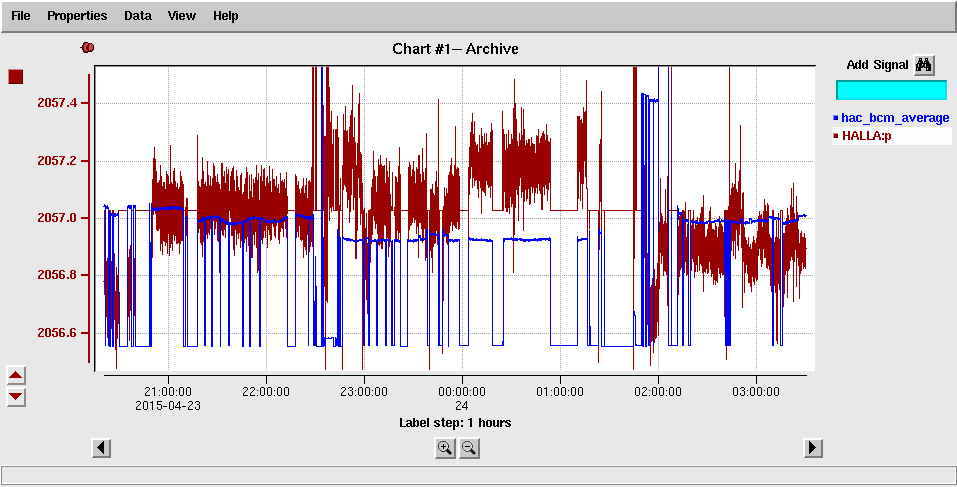Click the dark red axis color square
Image resolution: width=957 pixels, height=487 pixels.
pyautogui.click(x=15, y=77)
